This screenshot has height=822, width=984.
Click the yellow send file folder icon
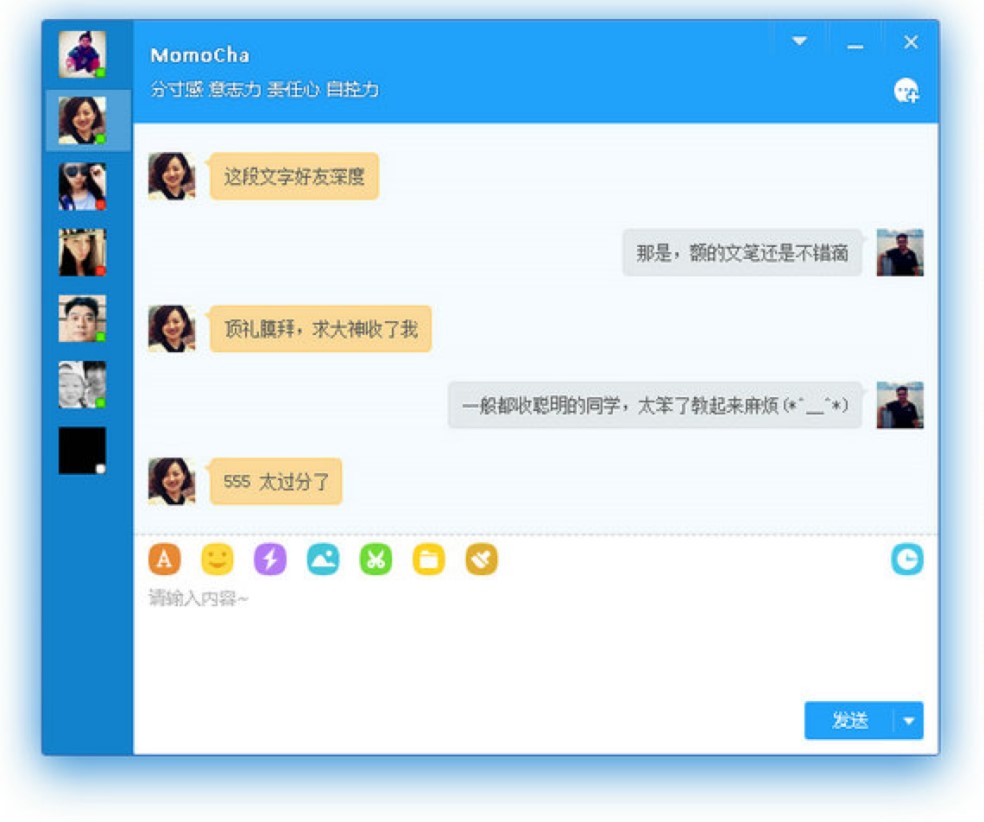[429, 558]
